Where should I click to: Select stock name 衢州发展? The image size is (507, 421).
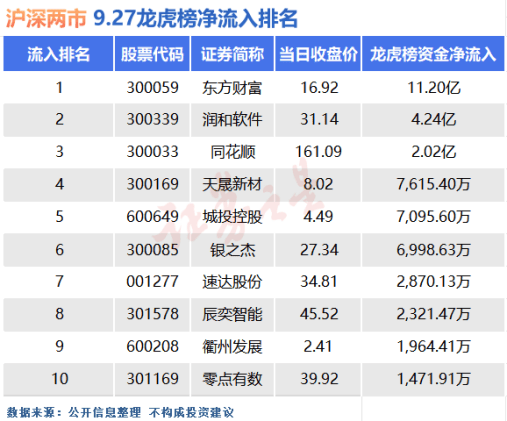232,347
